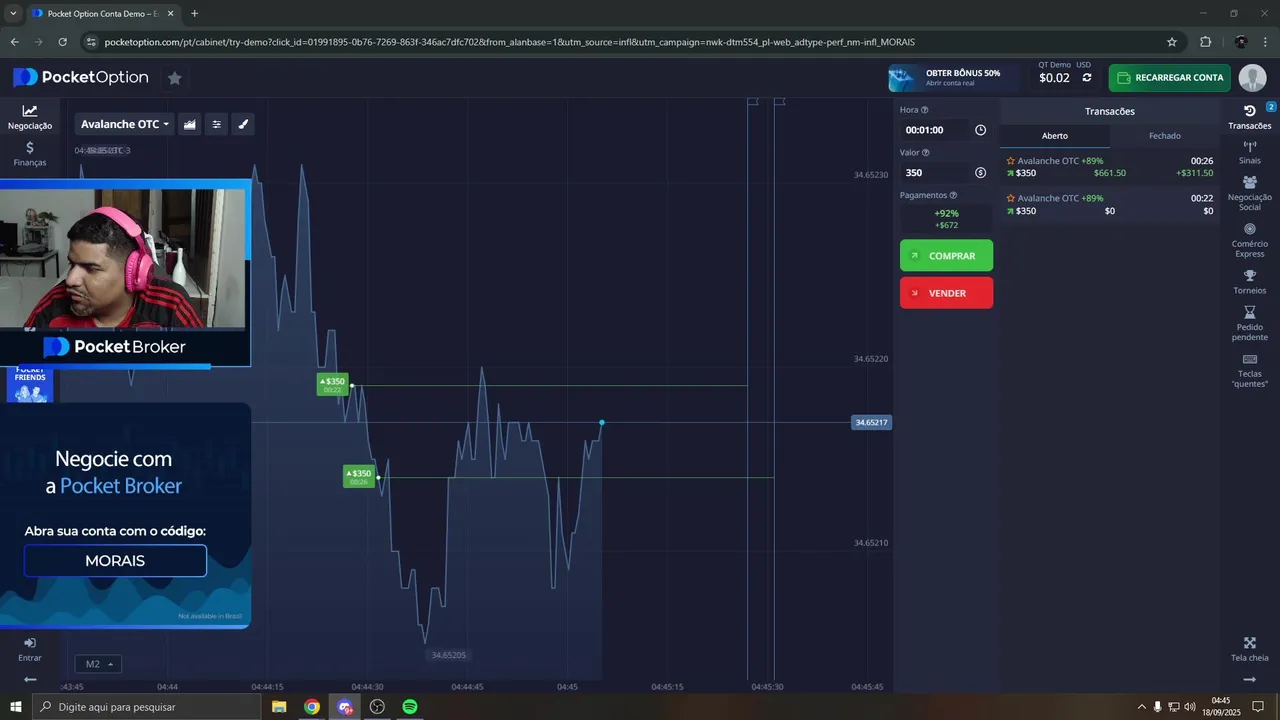Expand the M2 timeframe selector

[x=98, y=664]
